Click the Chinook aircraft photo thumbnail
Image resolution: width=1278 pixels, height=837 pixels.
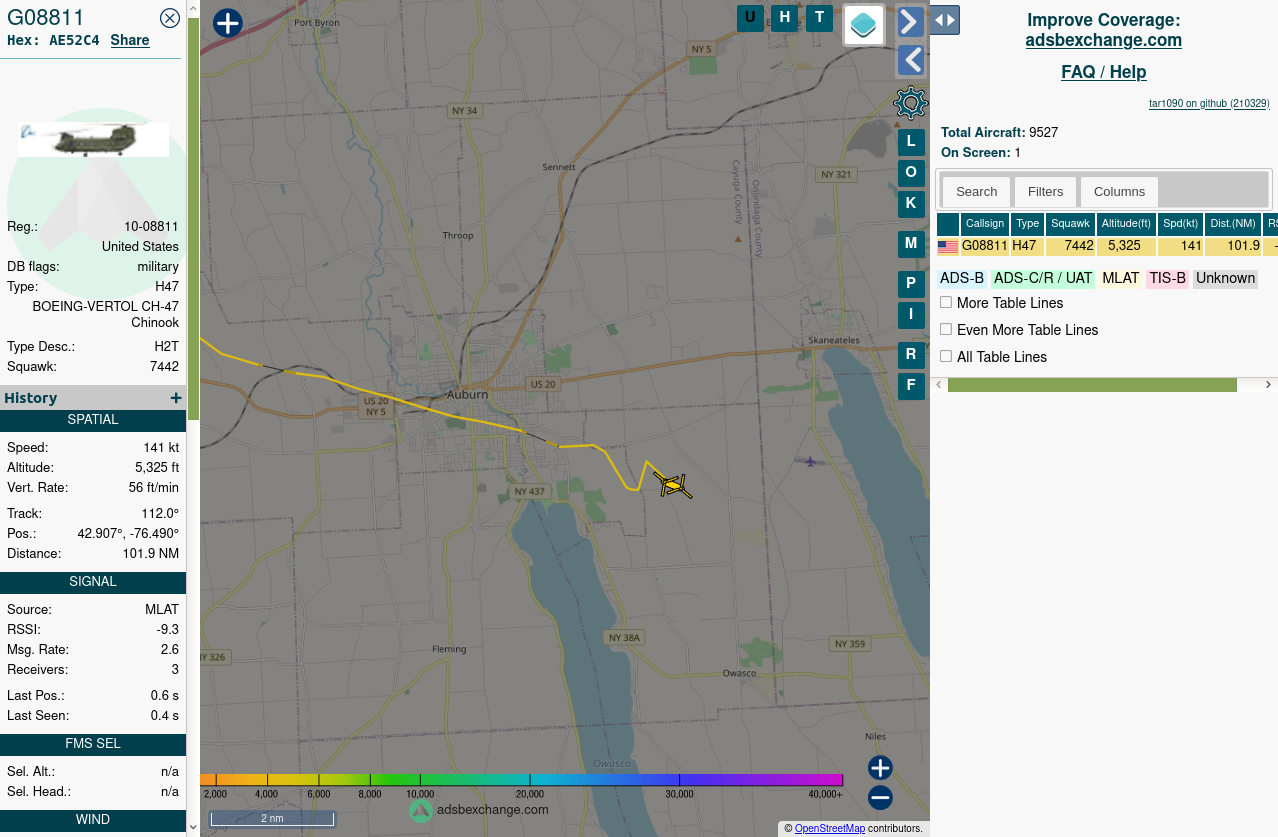pyautogui.click(x=93, y=140)
